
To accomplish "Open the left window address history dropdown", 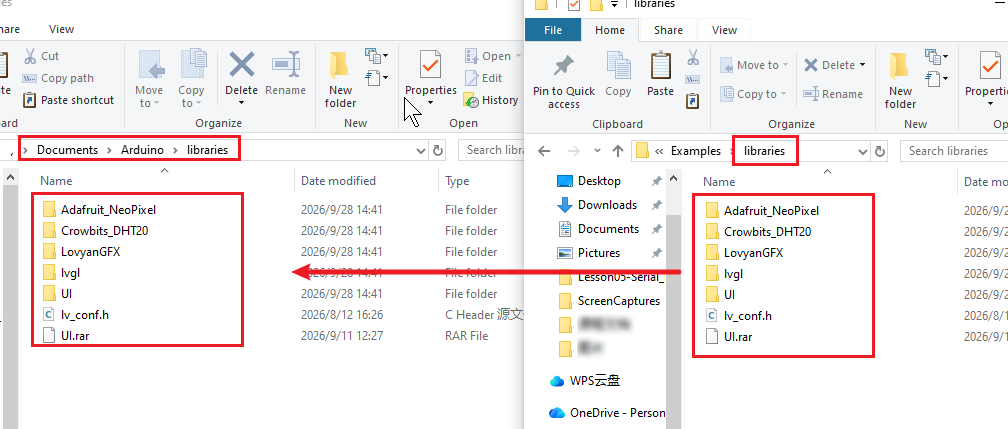I will pos(421,151).
